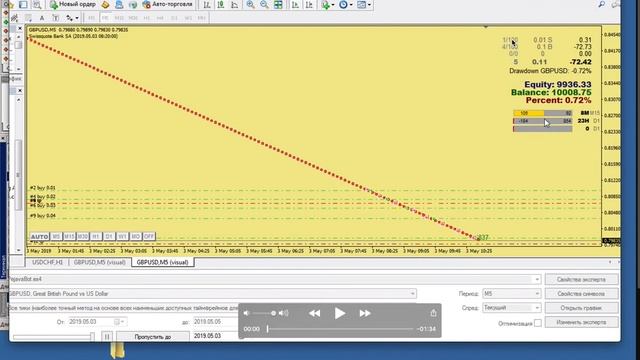Click the yellow folder icon on desktop
The height and width of the screenshot is (360, 640).
[117, 351]
